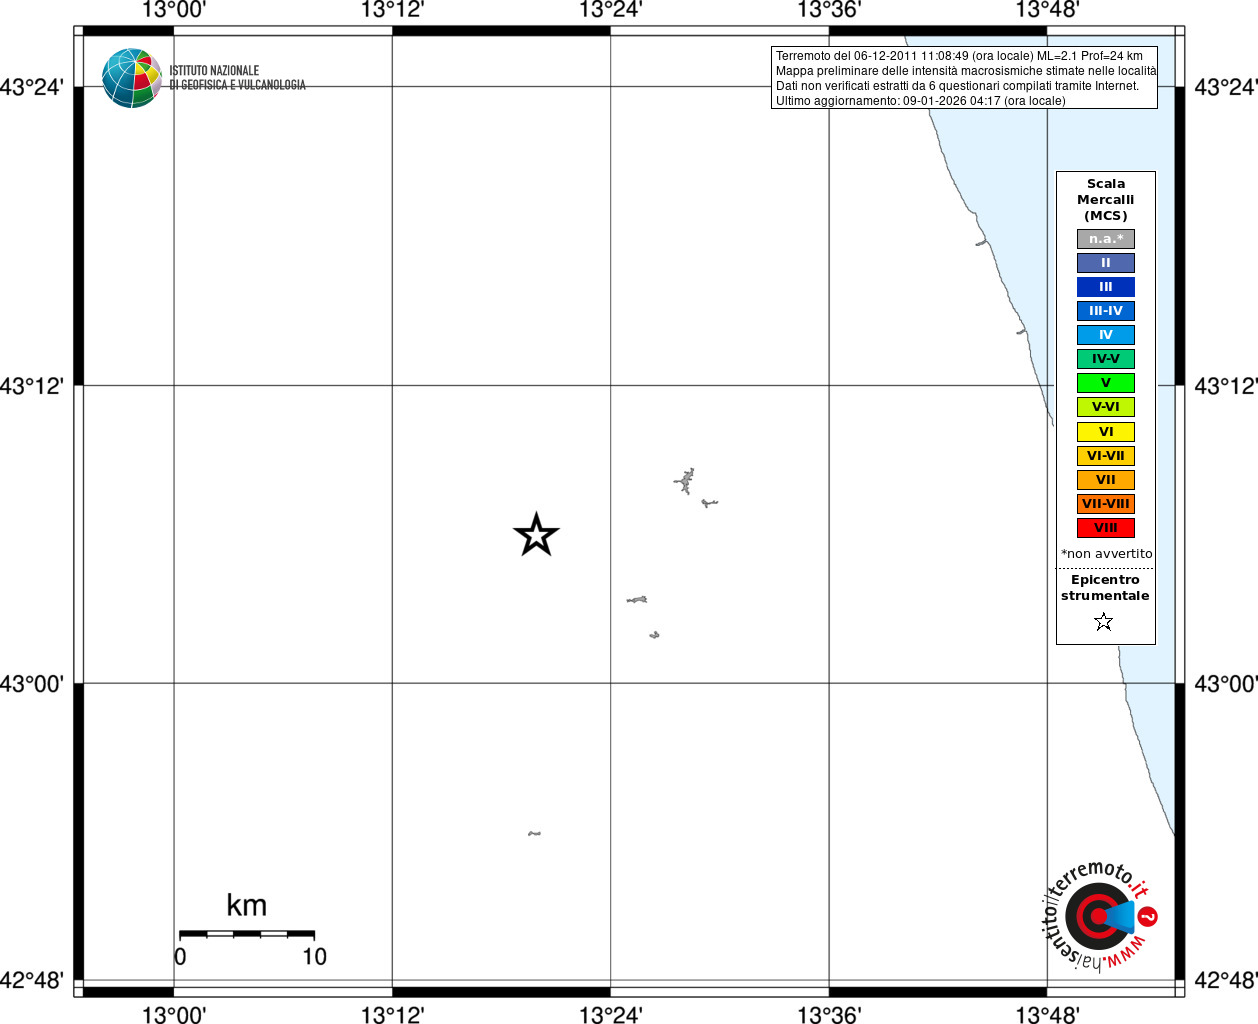
Task: Select the VII orange swatch
Action: click(1106, 480)
